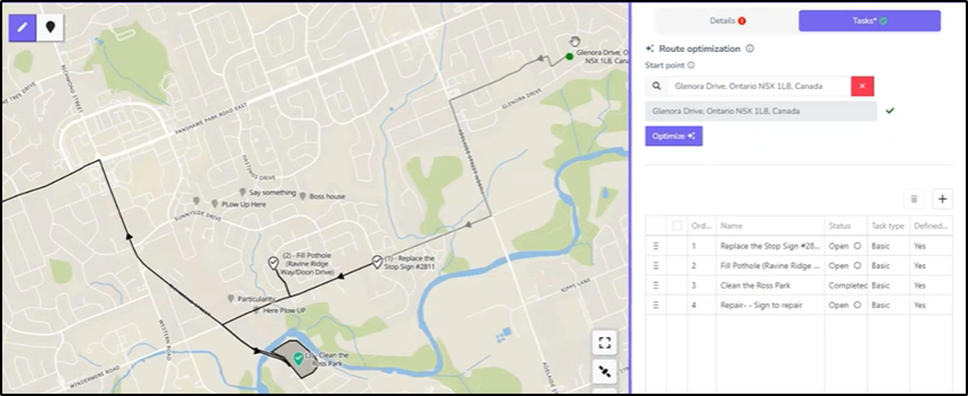Toggle the select-all checkbox in table header

coord(677,226)
